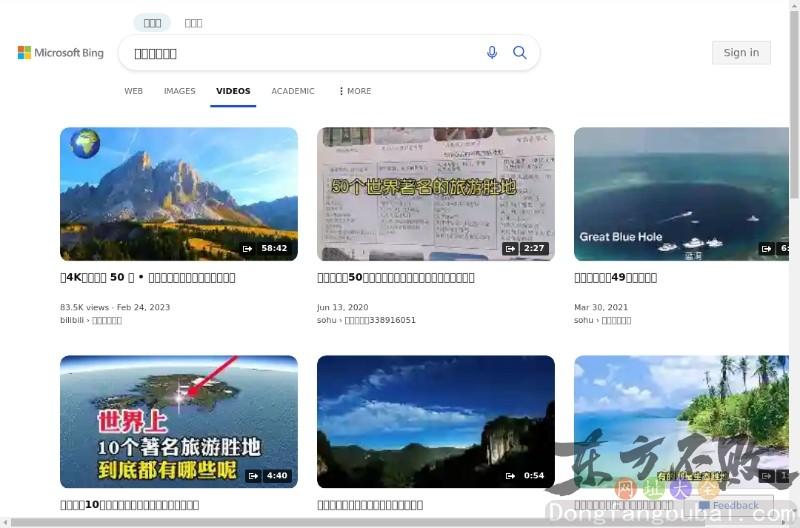Image resolution: width=800 pixels, height=528 pixels.
Task: Click the vertical scrollbar thumb
Action: (x=794, y=104)
